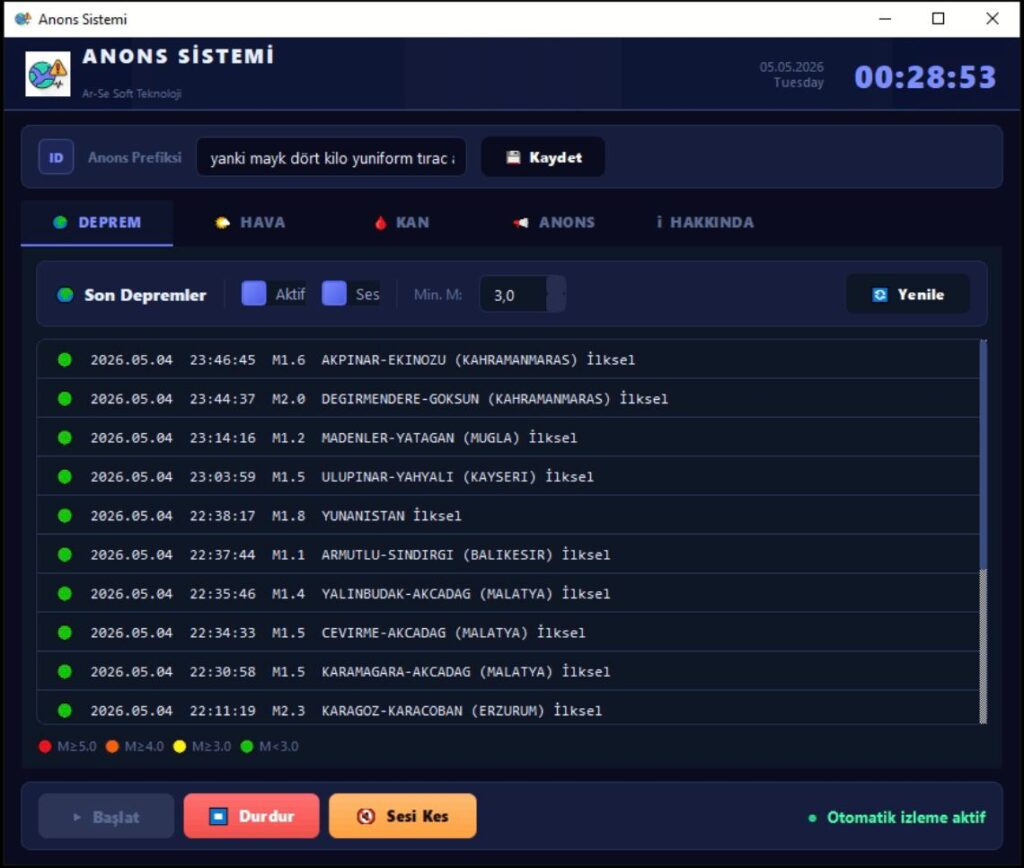The height and width of the screenshot is (868, 1024).
Task: Click green dot of YALINBUDAK-AKCADAG row
Action: (65, 594)
